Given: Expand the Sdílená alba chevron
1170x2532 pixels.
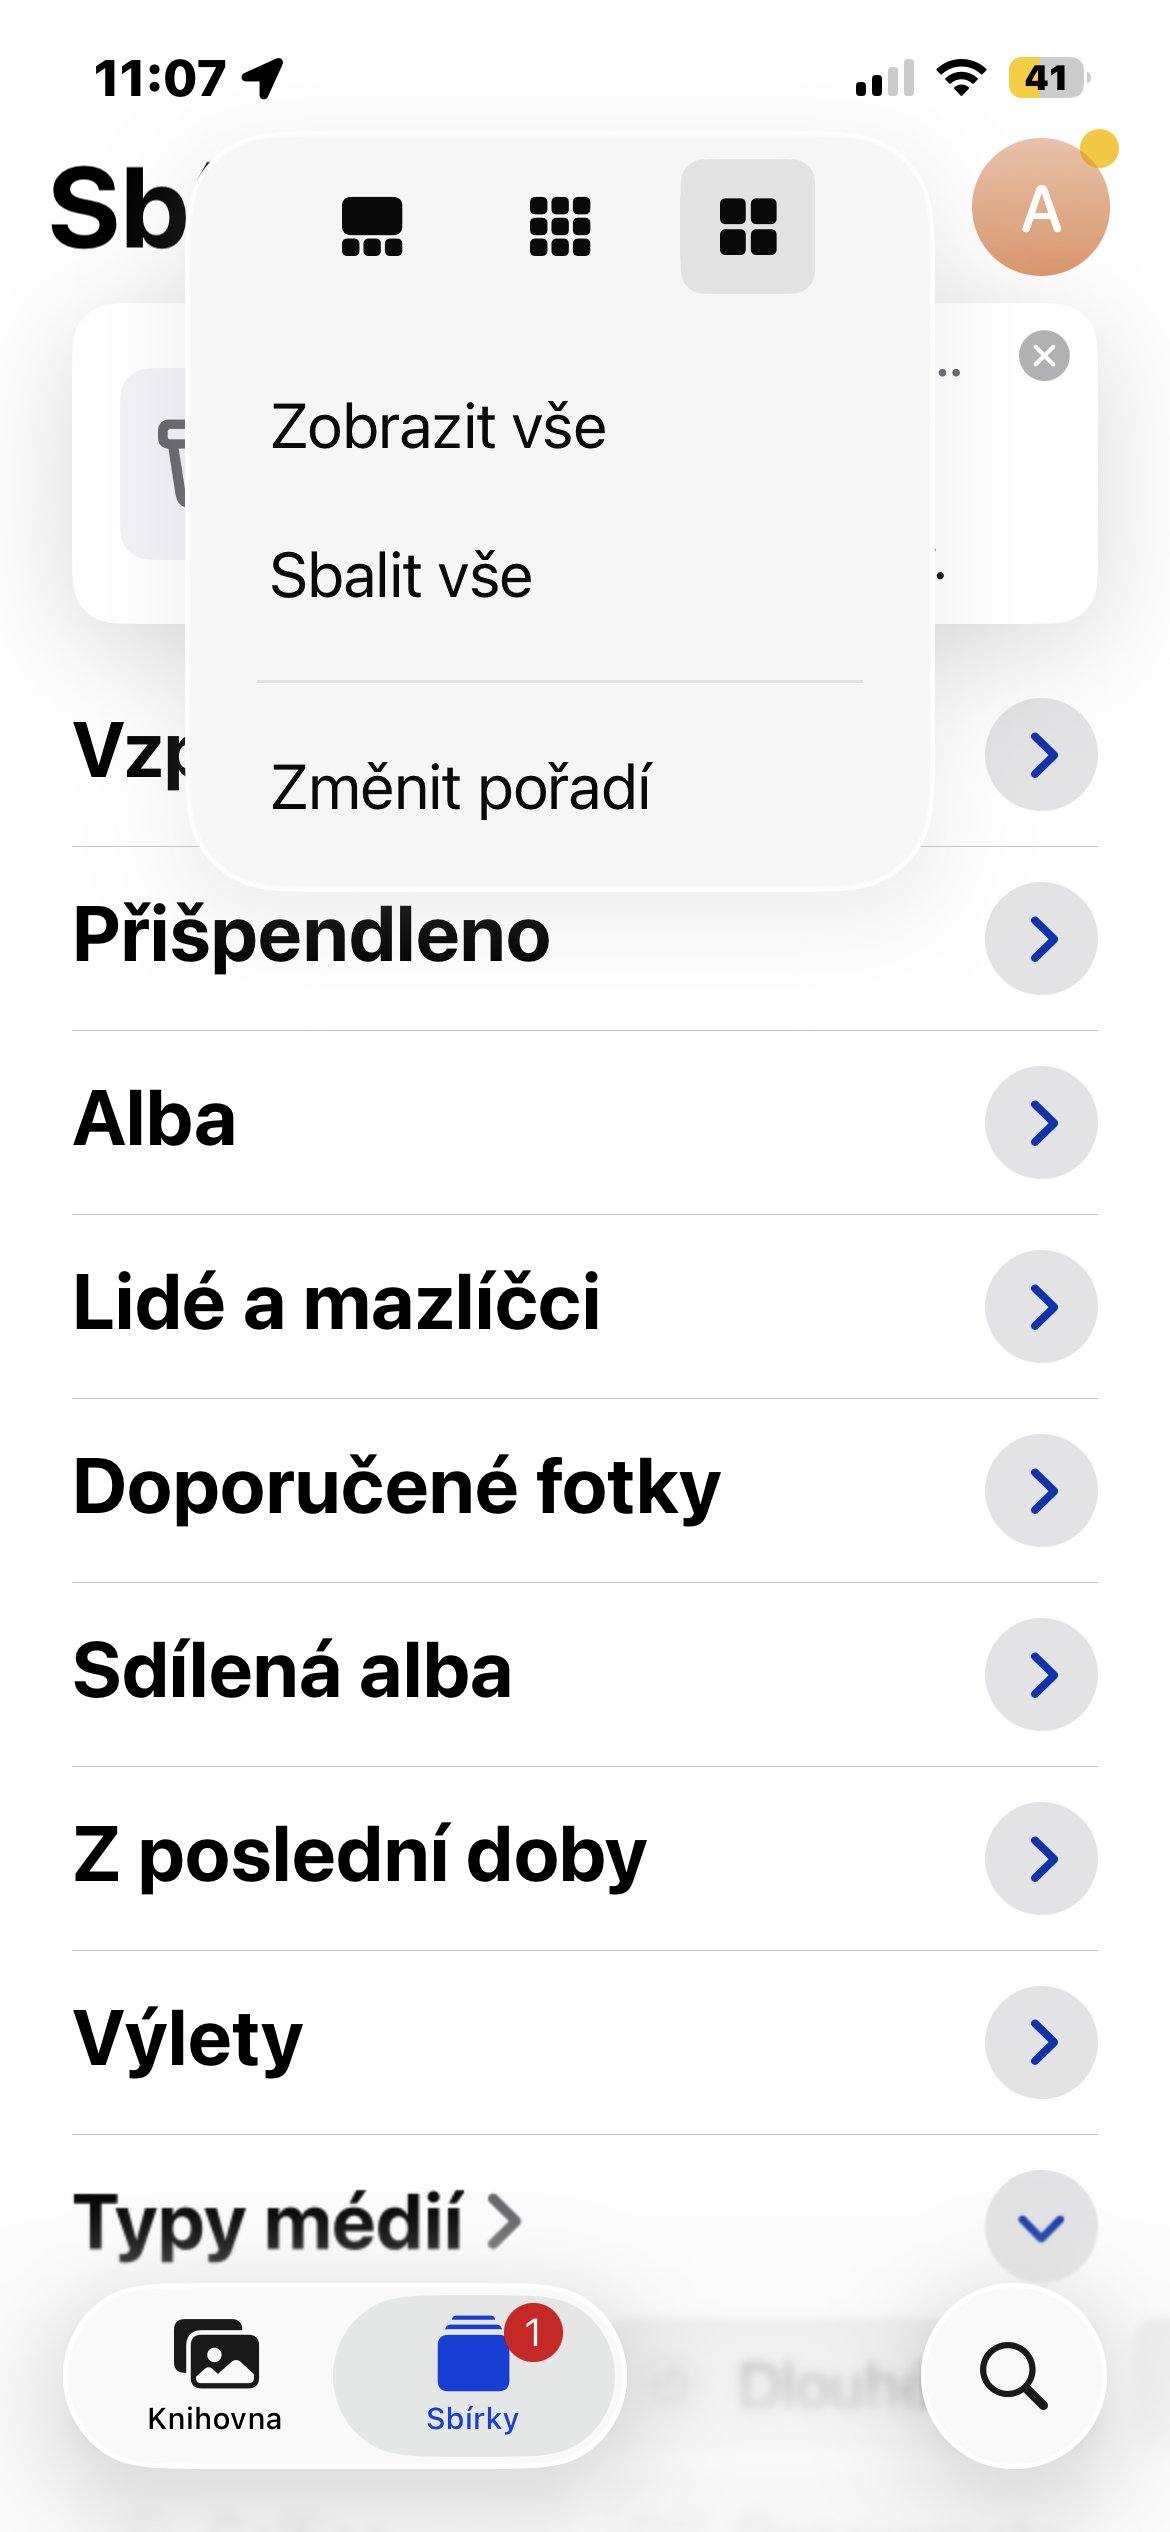Looking at the screenshot, I should tap(1041, 1675).
